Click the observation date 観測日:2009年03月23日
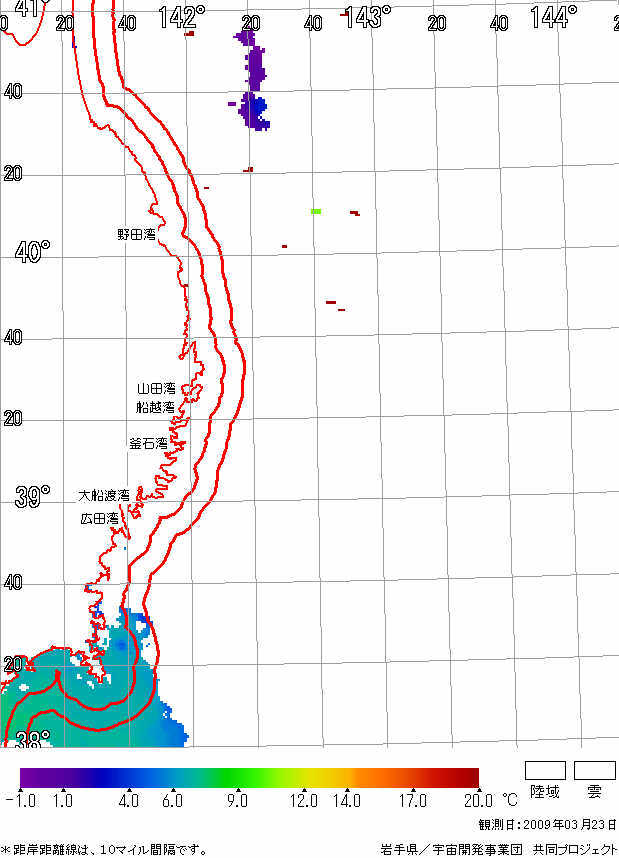619x858 pixels. (x=548, y=825)
